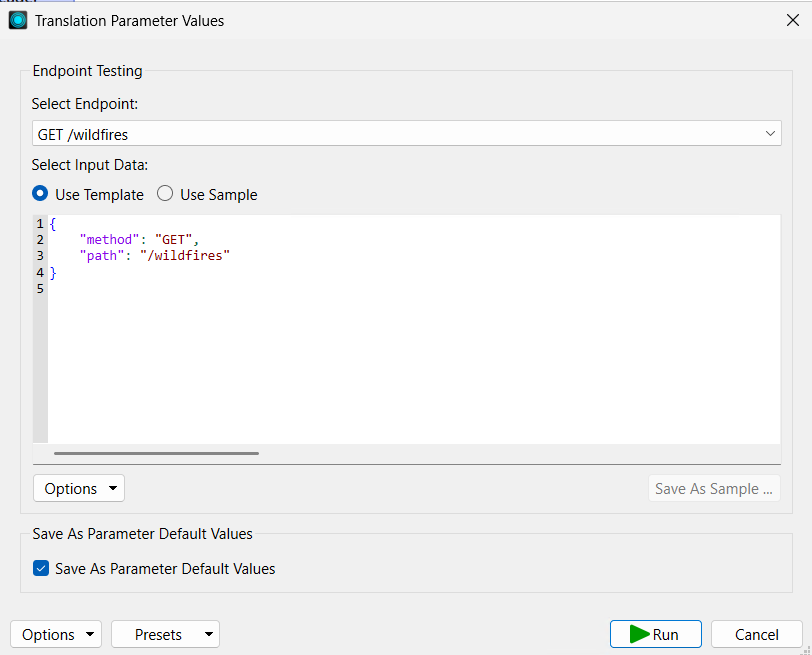Click the "path" key in editor
This screenshot has height=655, width=812.
tap(102, 256)
